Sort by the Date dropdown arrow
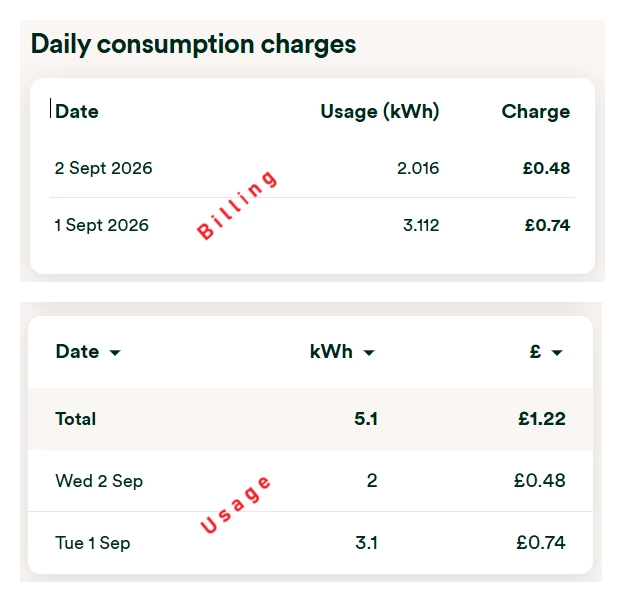Image resolution: width=627 pixels, height=606 pixels. (115, 352)
